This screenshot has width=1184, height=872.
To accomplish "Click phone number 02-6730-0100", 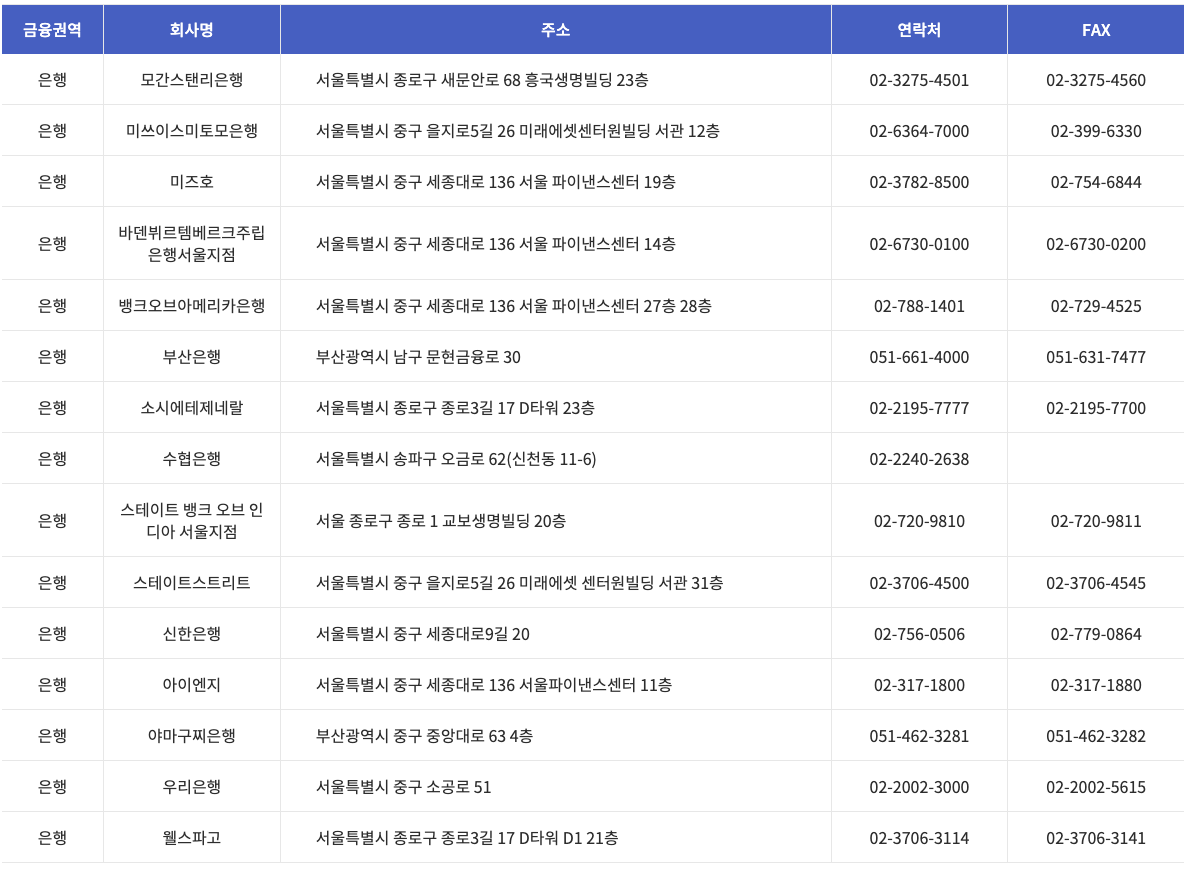I will (x=919, y=244).
